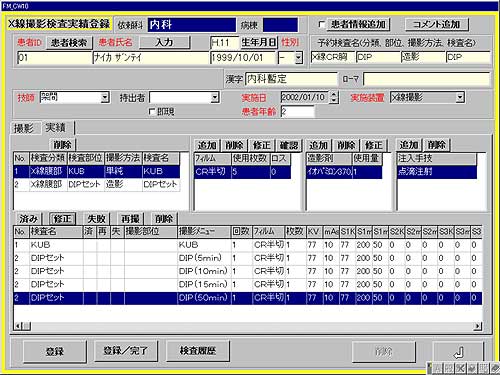Viewport: 500px width, 375px height.
Task: Select the DIP(10min) row
Action: pos(248,271)
